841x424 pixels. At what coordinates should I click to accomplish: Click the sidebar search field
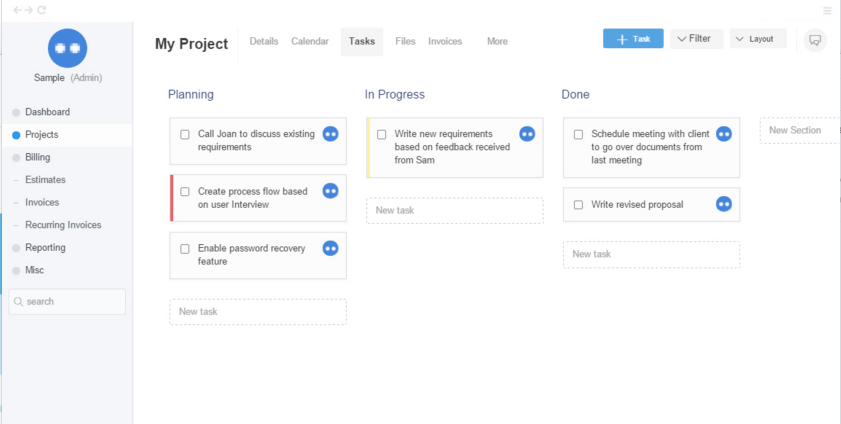(68, 301)
